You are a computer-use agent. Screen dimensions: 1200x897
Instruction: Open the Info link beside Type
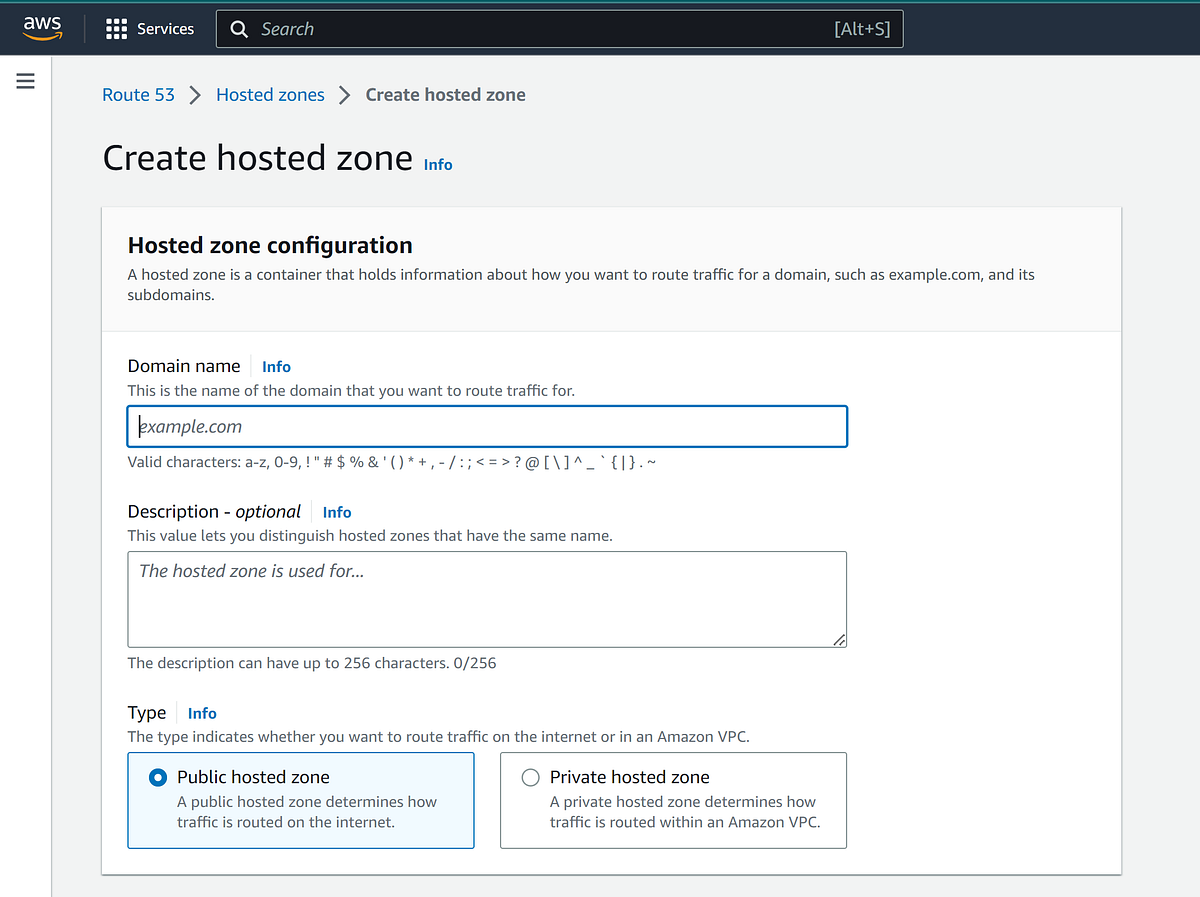(x=202, y=713)
